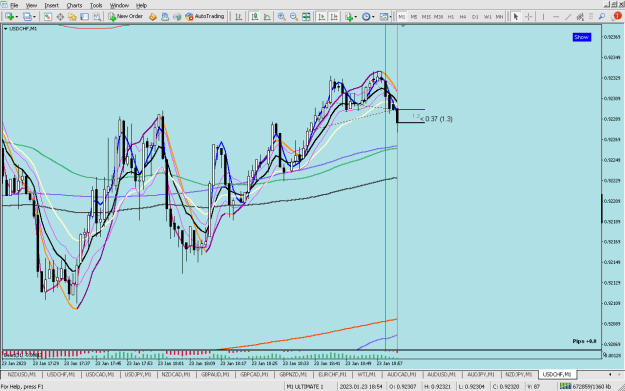The image size is (625, 391).
Task: Open search with magnifier icon
Action: tap(602, 17)
